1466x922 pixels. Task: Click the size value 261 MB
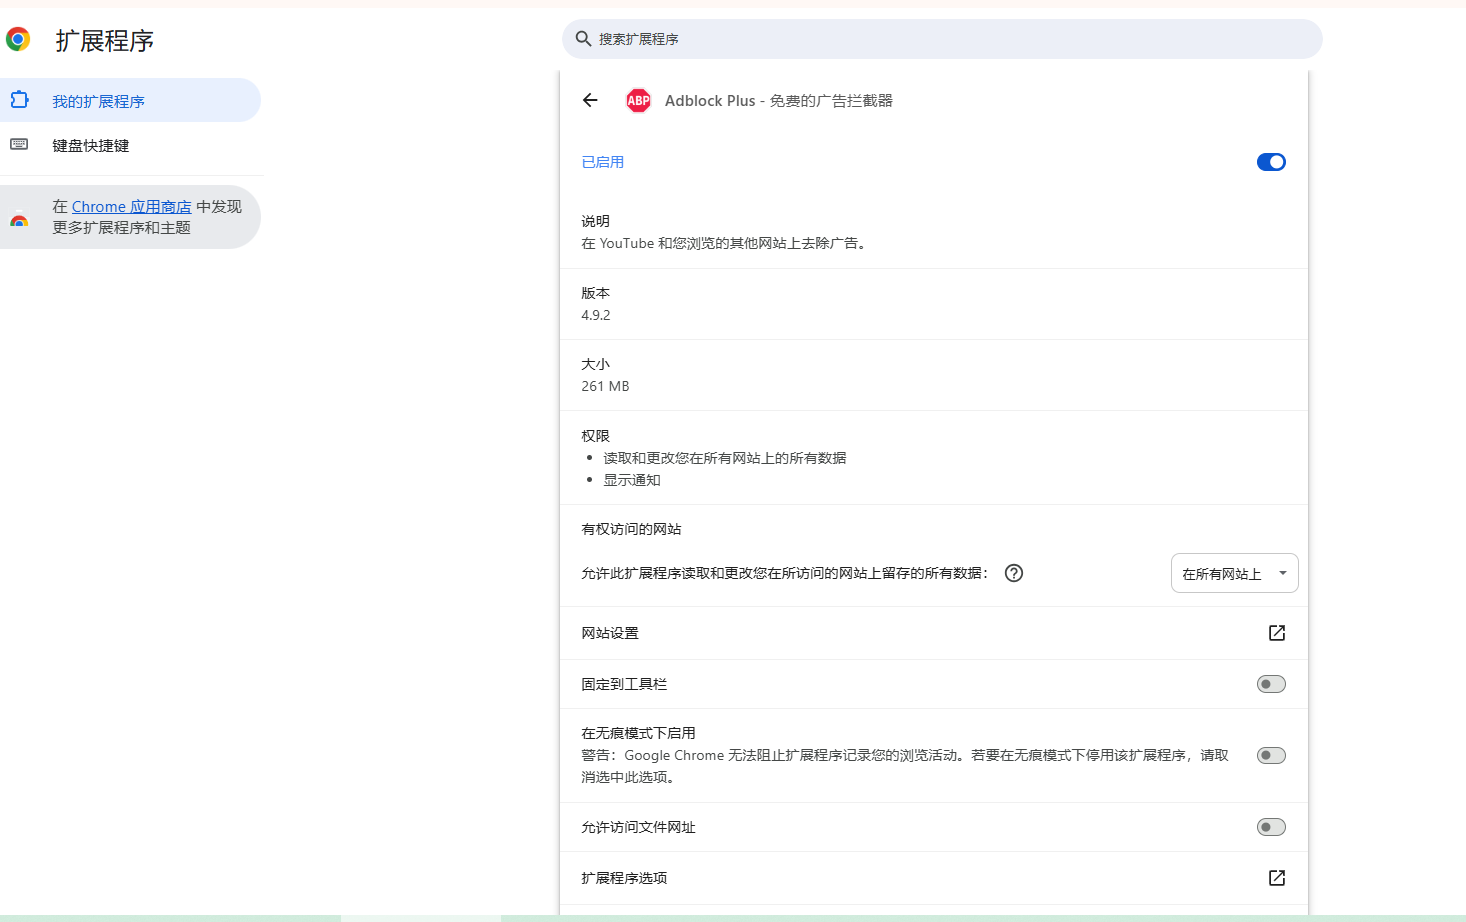point(605,386)
